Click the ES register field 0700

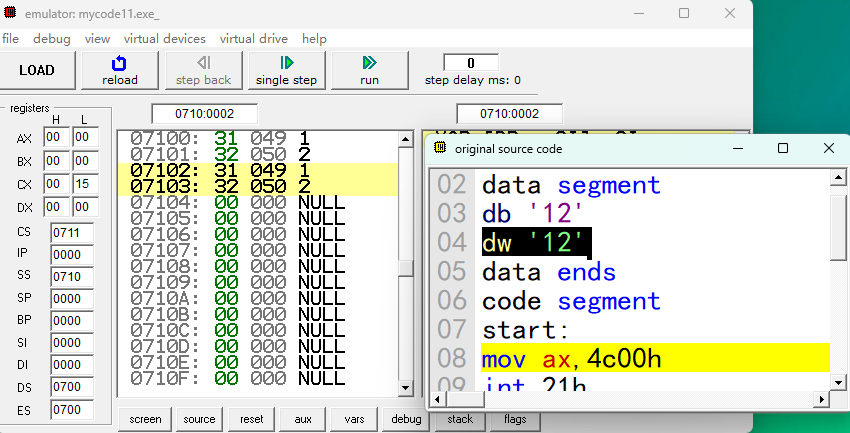pyautogui.click(x=72, y=410)
